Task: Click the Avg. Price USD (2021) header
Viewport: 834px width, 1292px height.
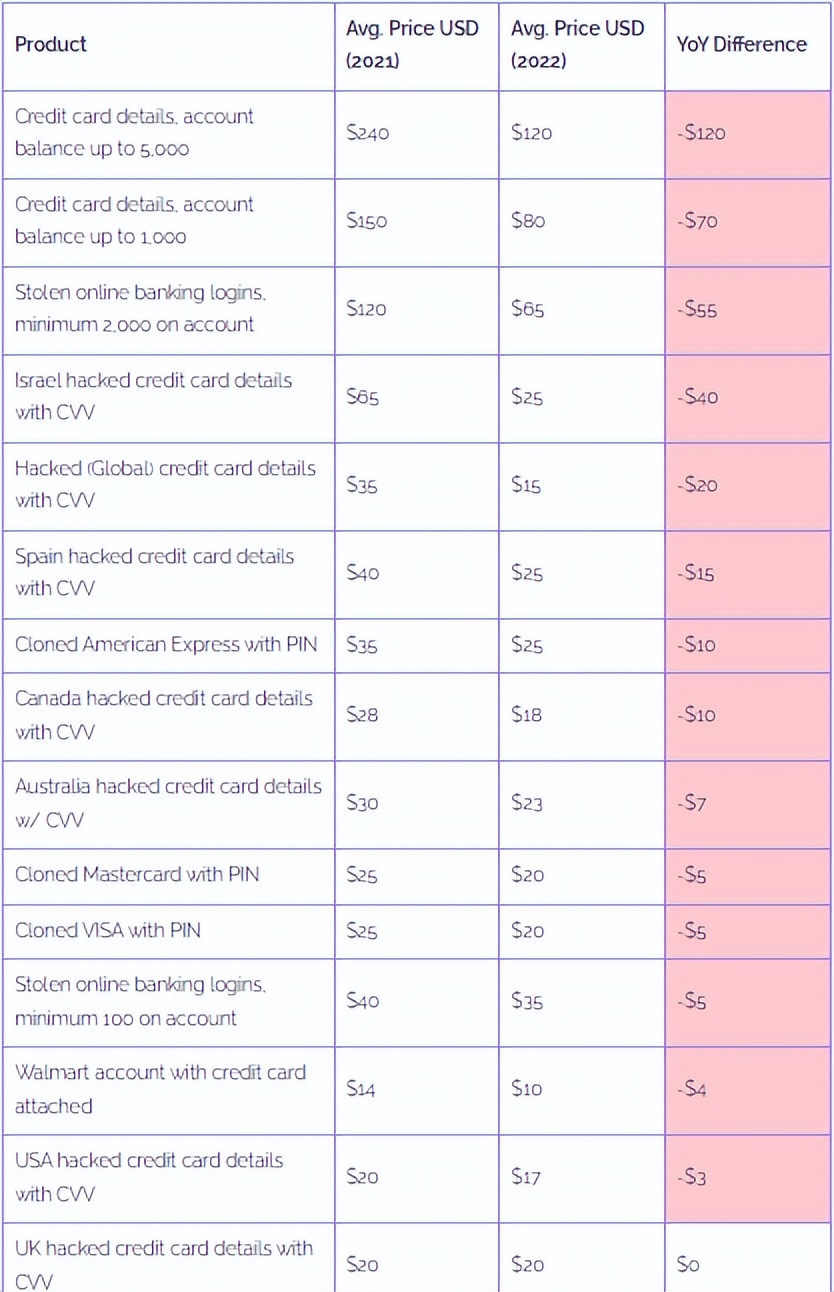Action: point(411,44)
